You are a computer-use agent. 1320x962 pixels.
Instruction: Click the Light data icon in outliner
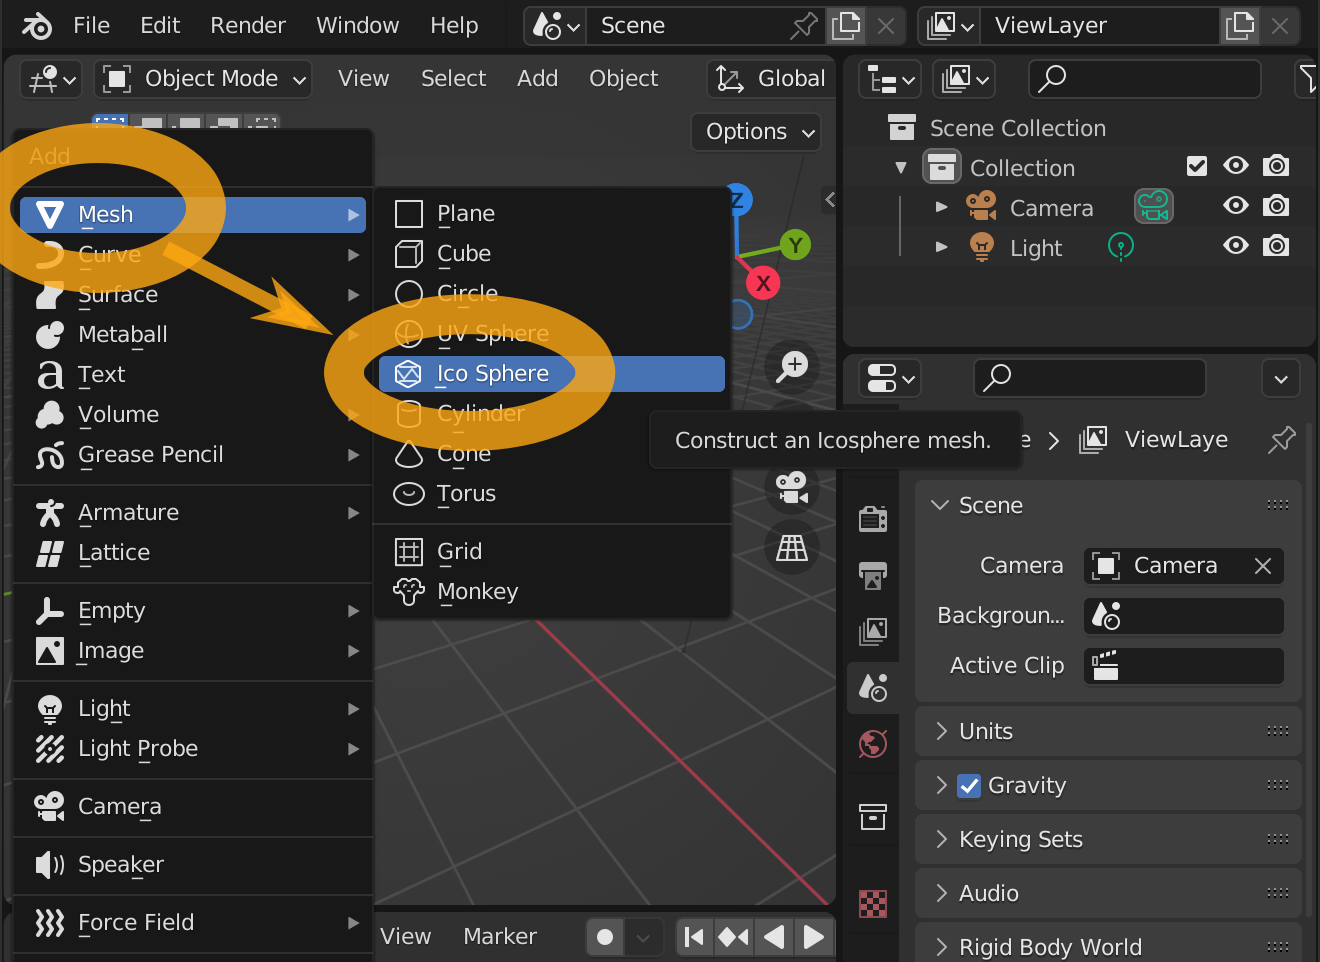[x=1121, y=246]
